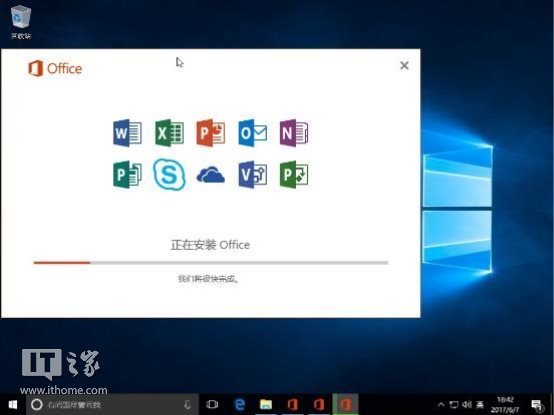The width and height of the screenshot is (554, 415).
Task: Click the Word icon in the installer
Action: click(127, 133)
